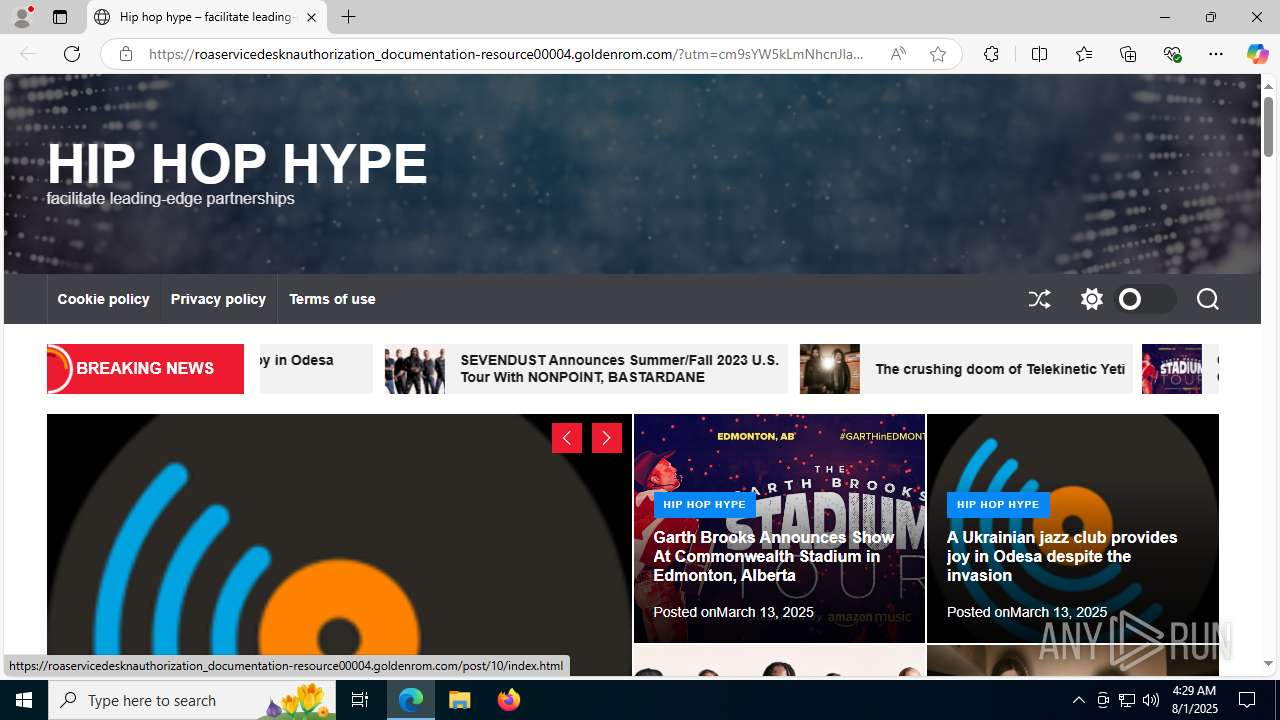
Task: Click the page vertical scrollbar thumb
Action: point(1268,127)
